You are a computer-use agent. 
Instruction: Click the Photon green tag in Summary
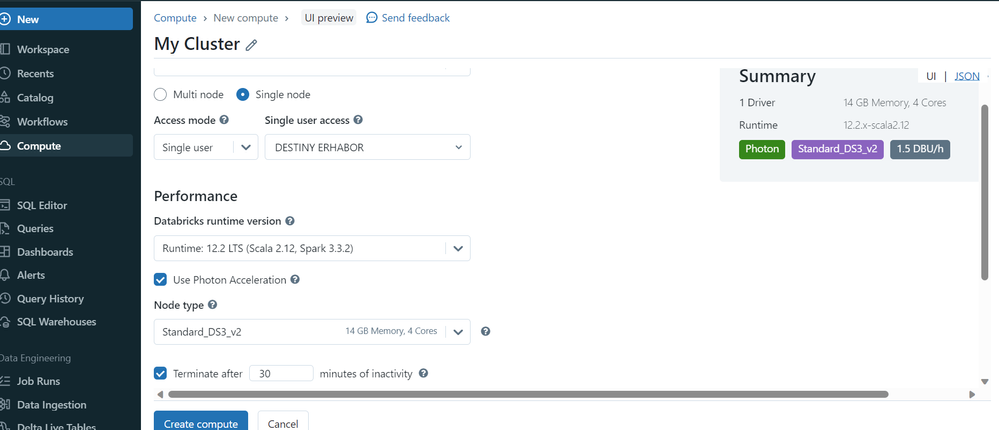pyautogui.click(x=762, y=149)
